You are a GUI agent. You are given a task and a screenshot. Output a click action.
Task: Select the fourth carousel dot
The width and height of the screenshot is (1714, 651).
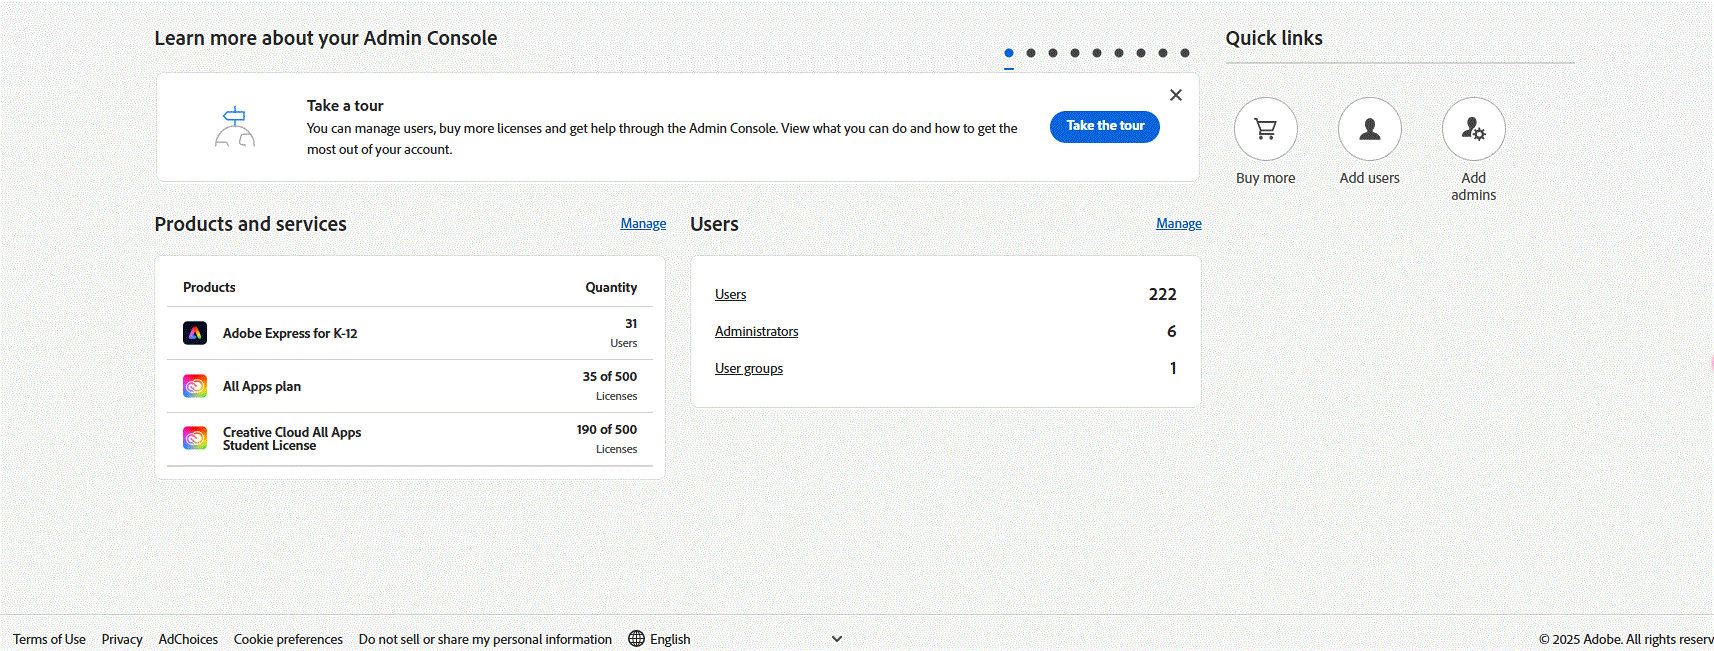[1075, 53]
